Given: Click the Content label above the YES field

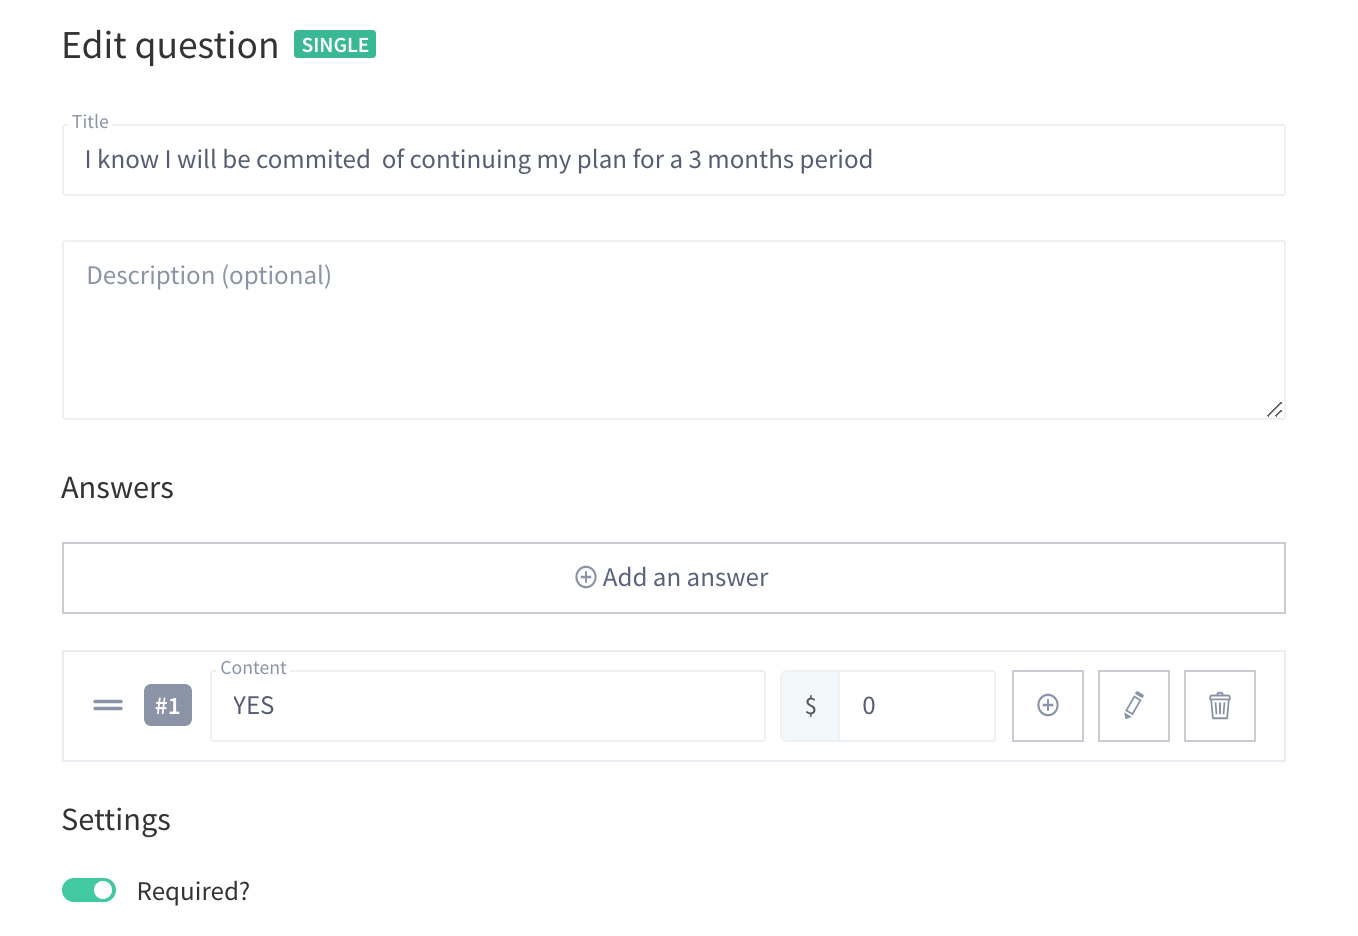Looking at the screenshot, I should pyautogui.click(x=253, y=668).
